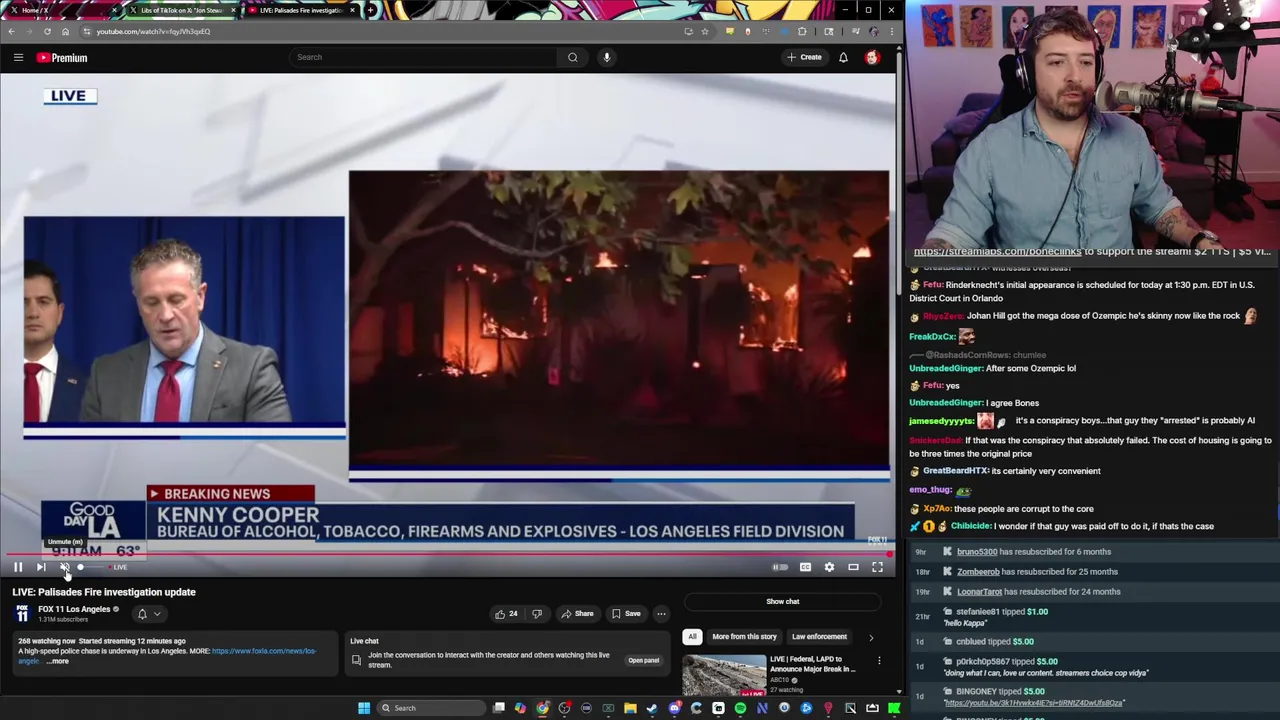Open the browser extensions puzzle icon

point(802,31)
